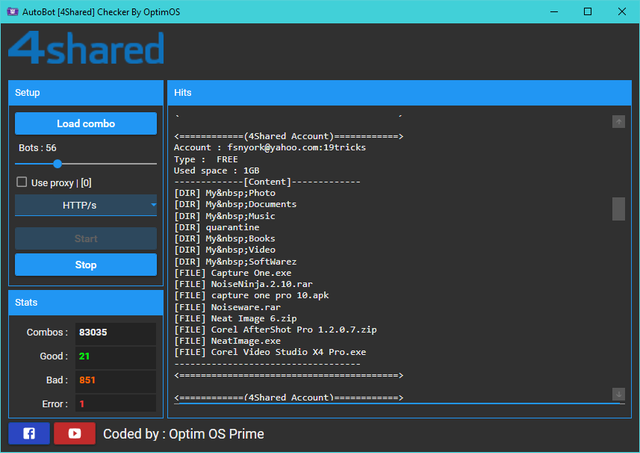This screenshot has height=453, width=640.
Task: Click the Hits scrollbar thumb
Action: (618, 209)
